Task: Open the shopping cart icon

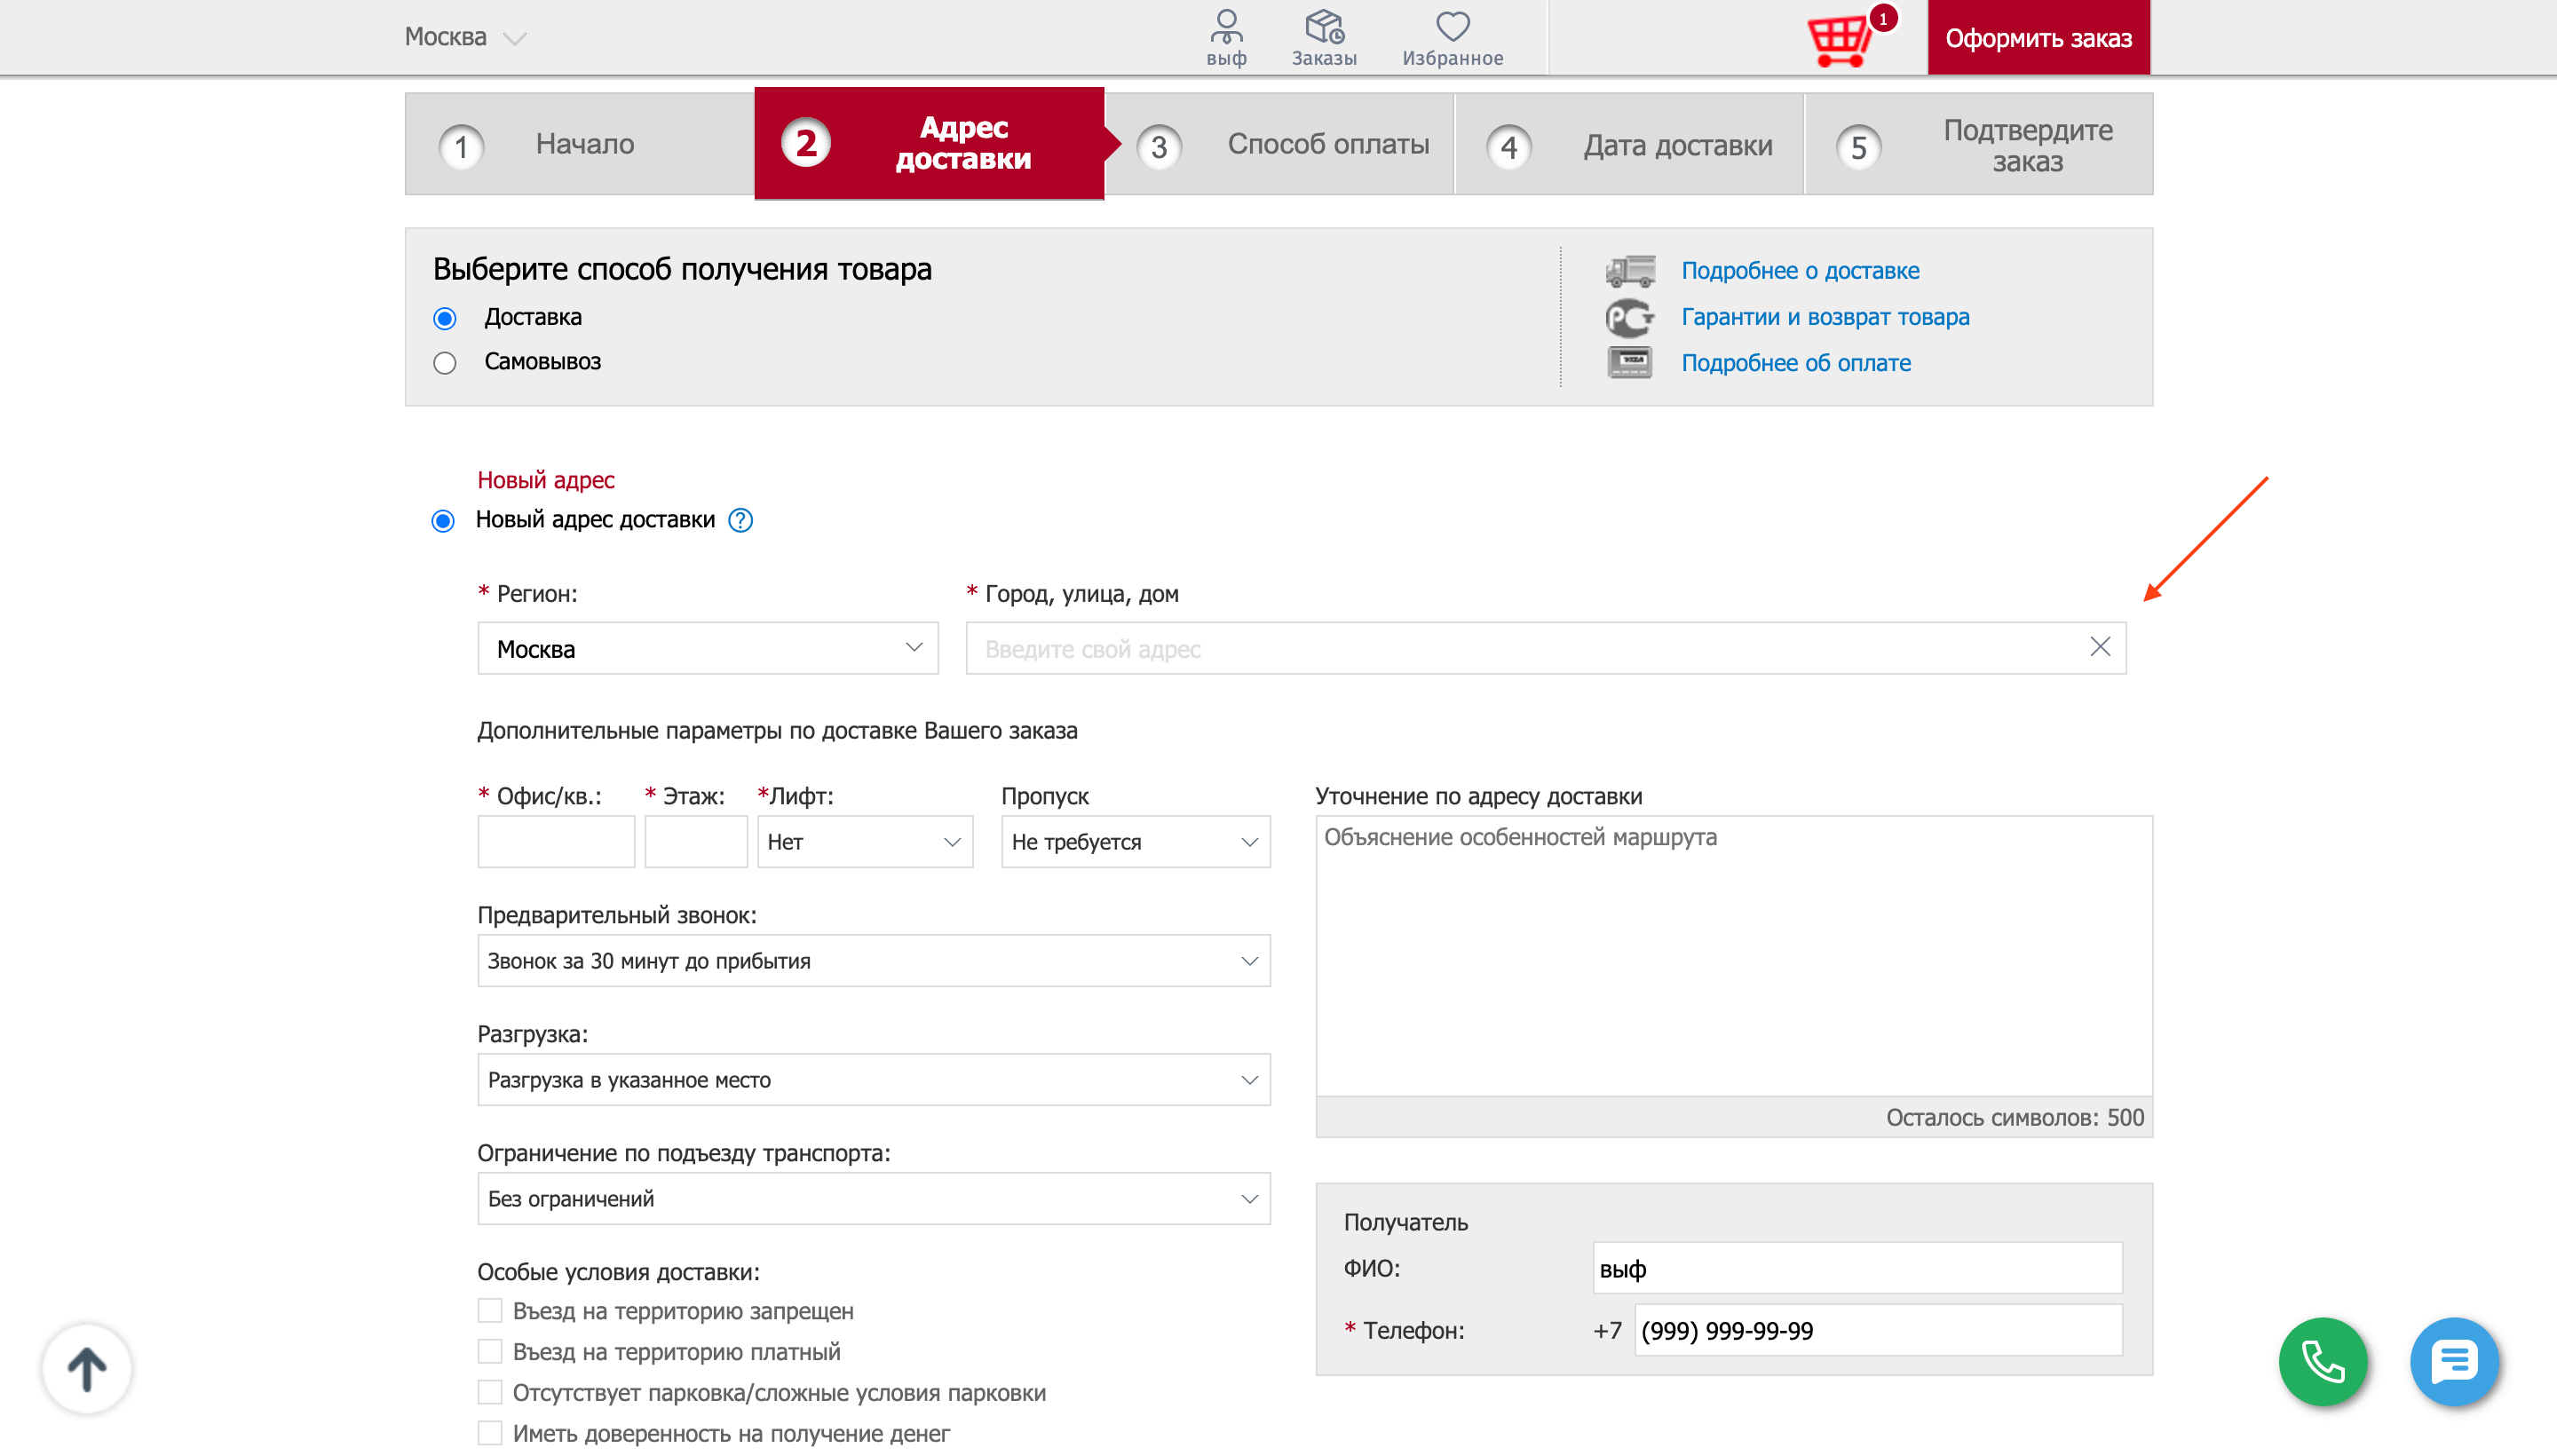Action: click(1840, 40)
